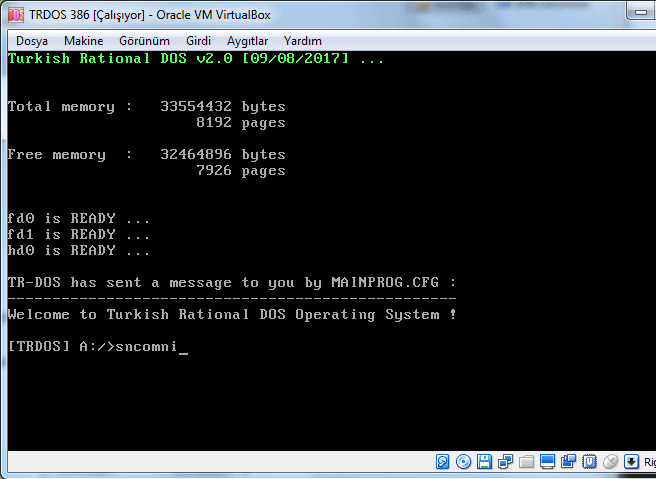Click the video capture status icon
Viewport: 656px width, 479px height.
tap(569, 462)
